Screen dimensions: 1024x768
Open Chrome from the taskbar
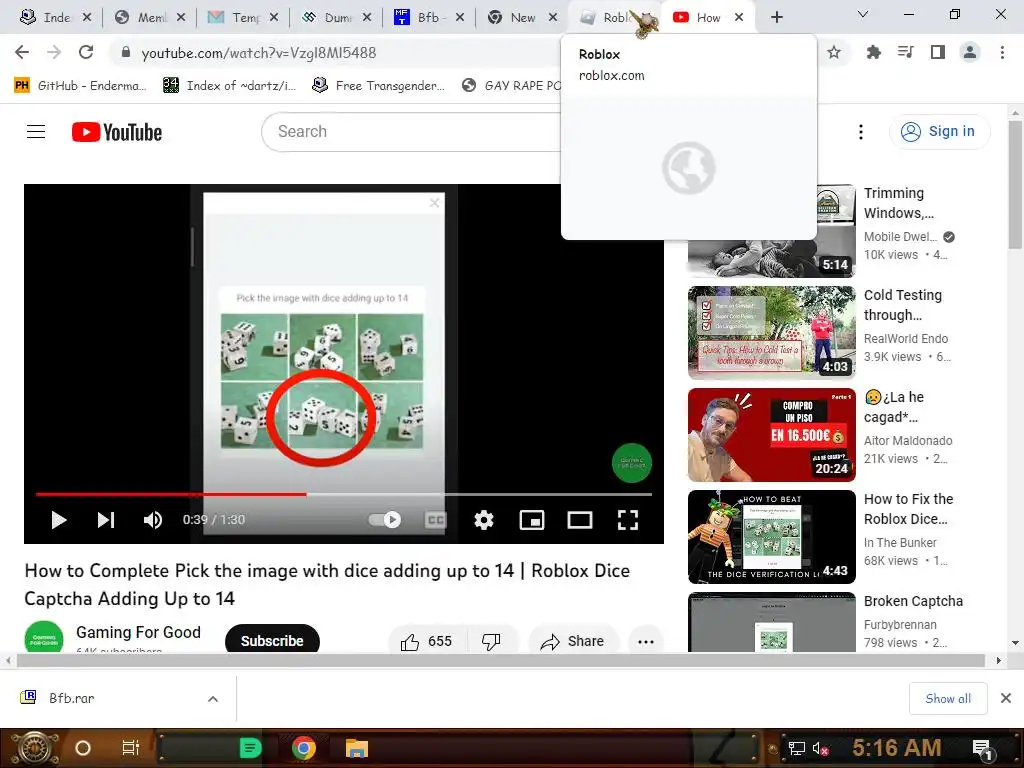304,748
